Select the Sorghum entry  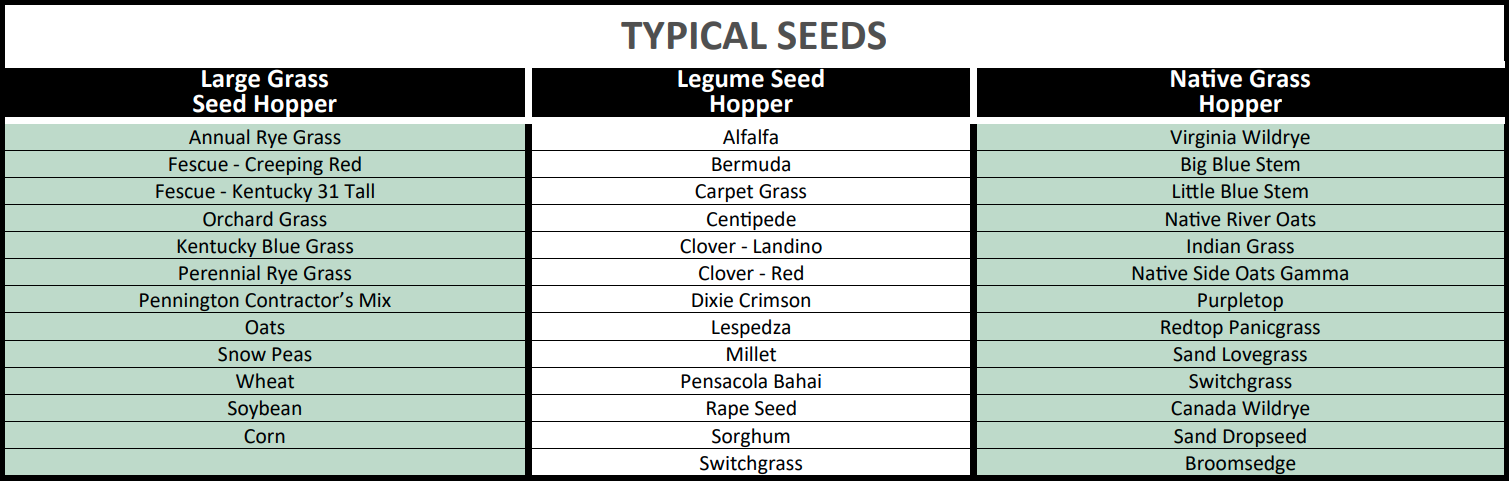pyautogui.click(x=751, y=436)
